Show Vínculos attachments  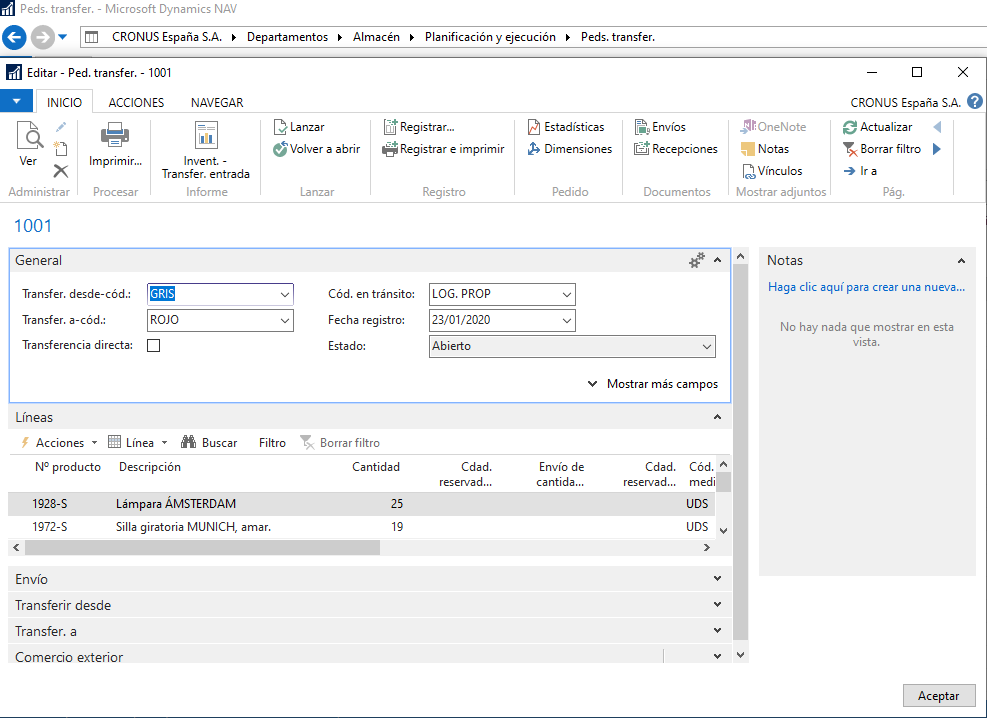click(x=772, y=171)
